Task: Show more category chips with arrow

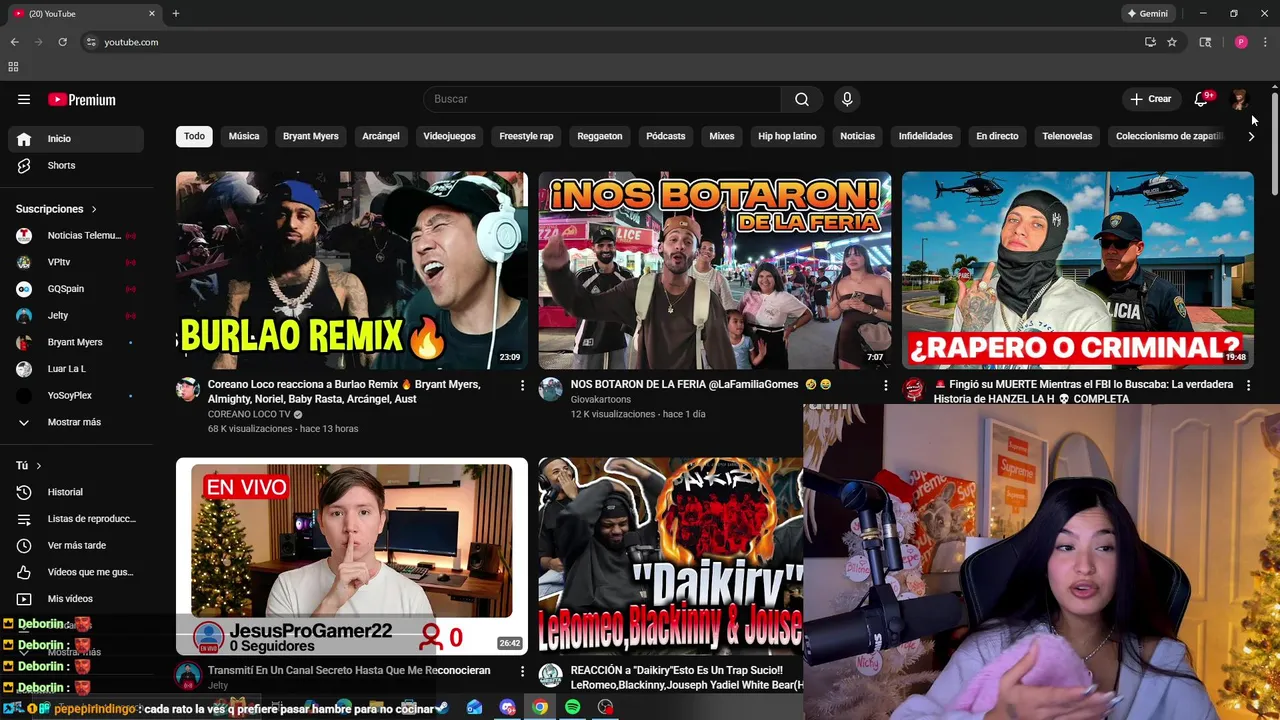Action: coord(1251,136)
